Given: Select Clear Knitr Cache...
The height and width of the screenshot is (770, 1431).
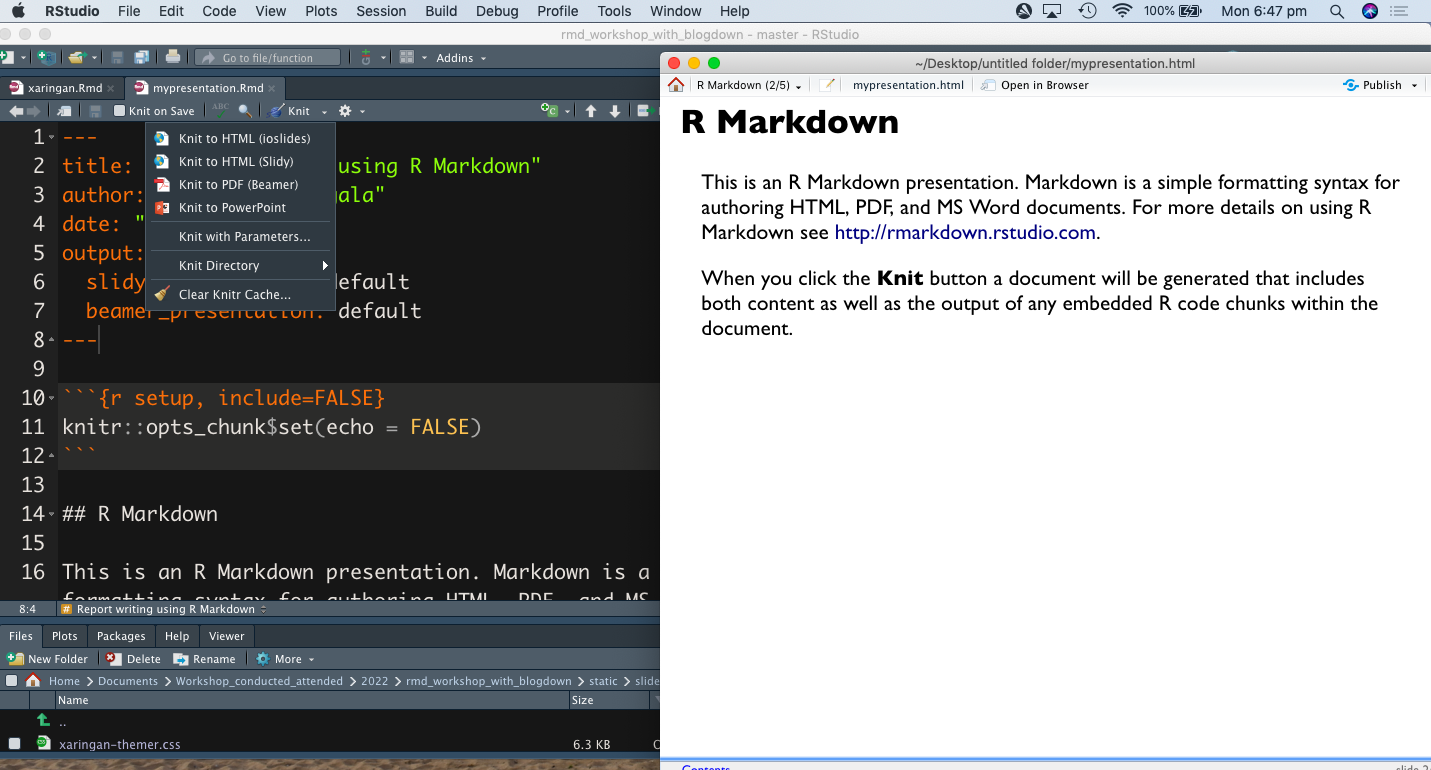Looking at the screenshot, I should (x=240, y=294).
